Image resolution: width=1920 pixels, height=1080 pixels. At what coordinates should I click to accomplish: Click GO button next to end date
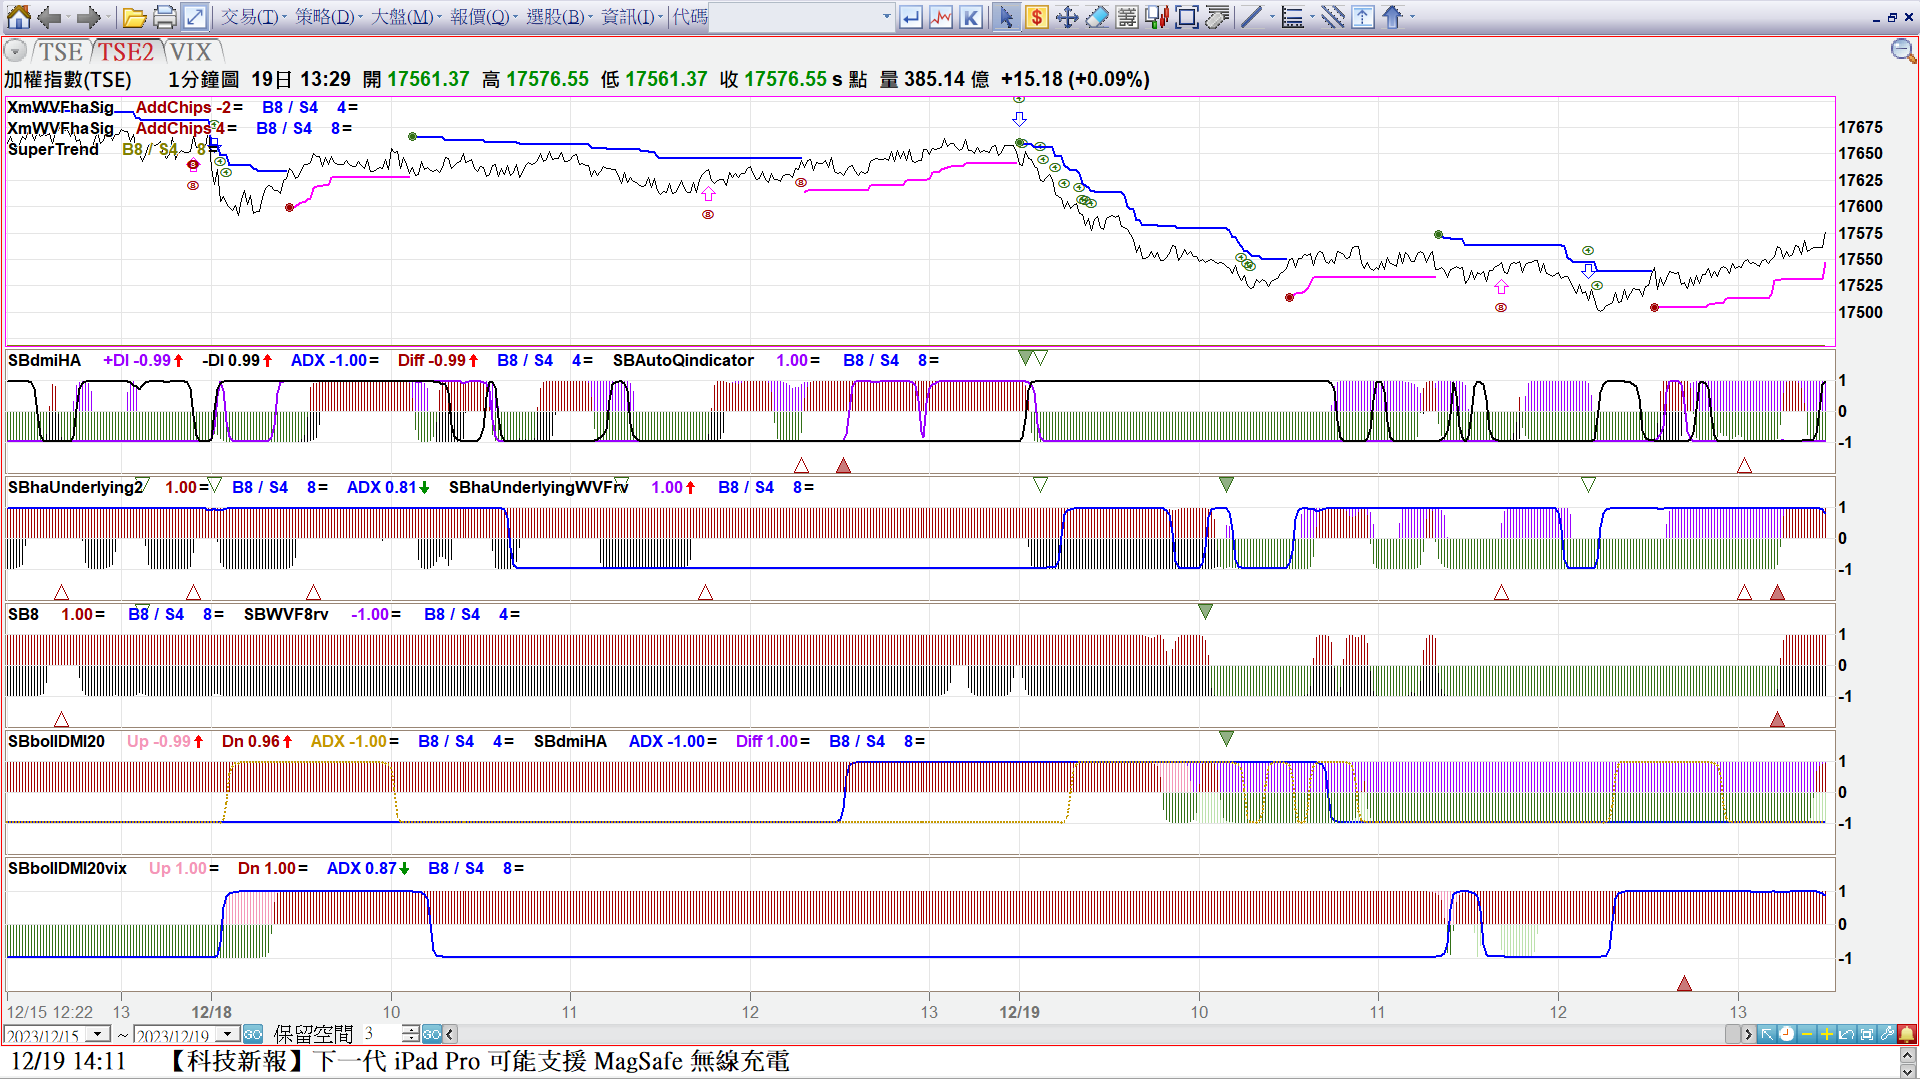(x=253, y=1034)
